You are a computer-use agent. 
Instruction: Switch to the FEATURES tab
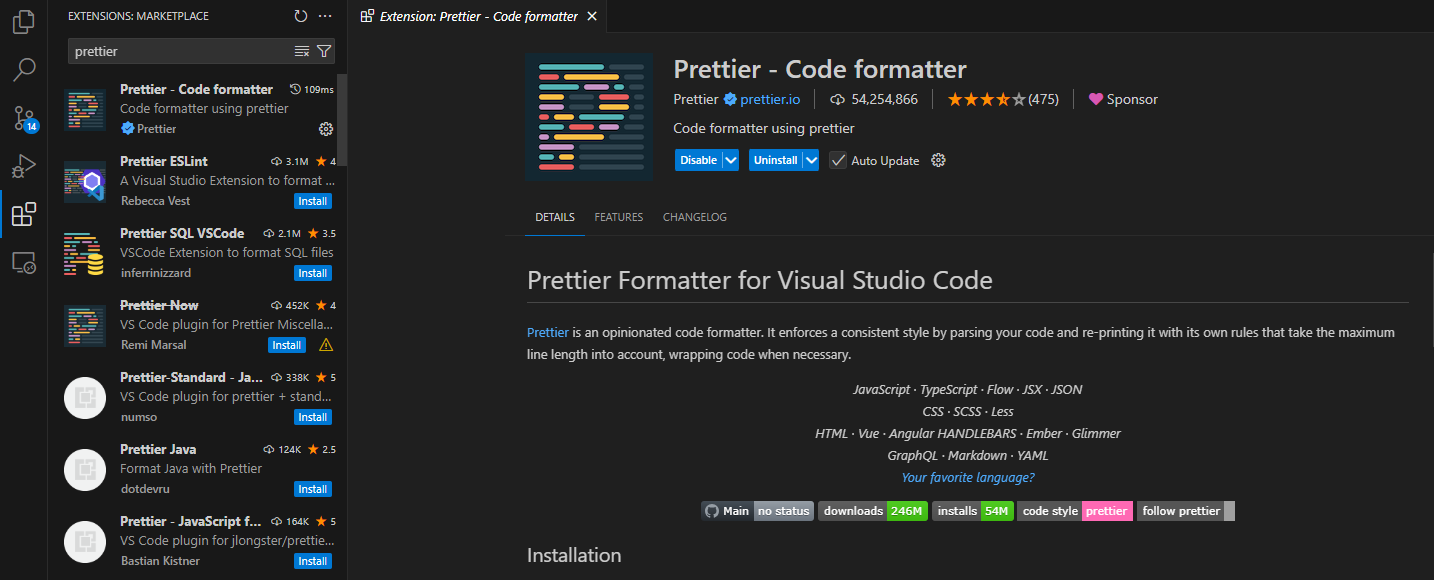coord(619,217)
